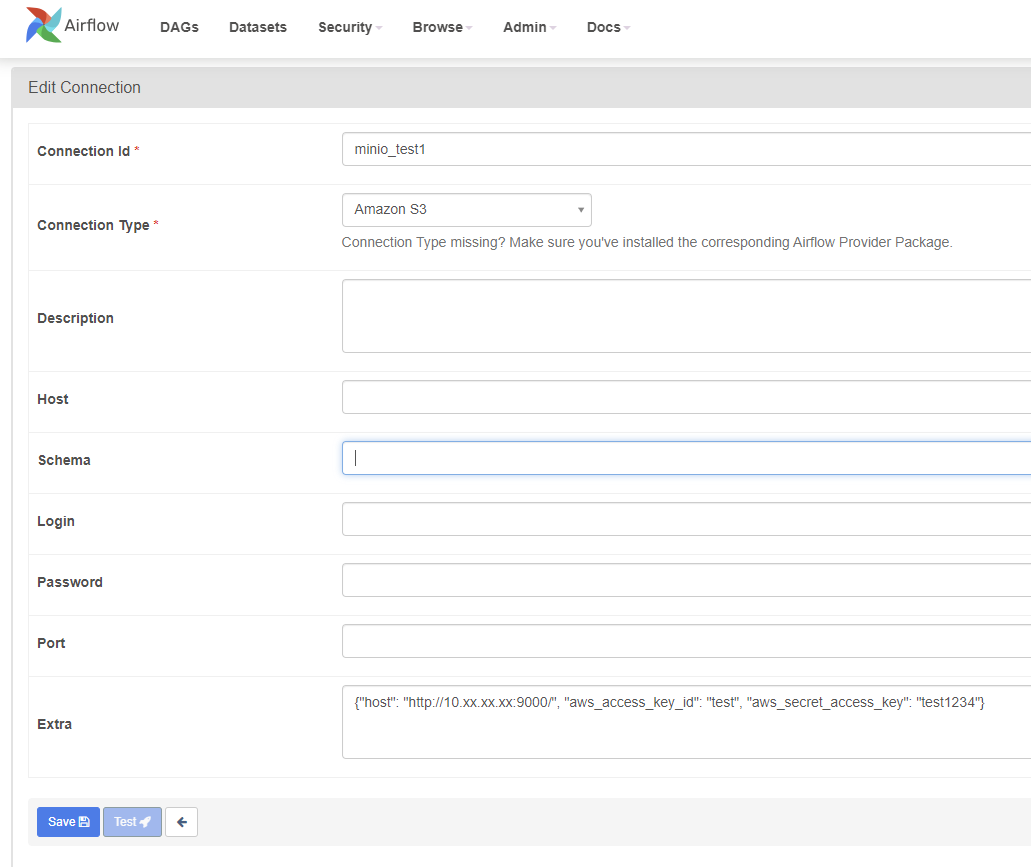Click the Password field label
Viewport: 1031px width, 867px height.
click(70, 582)
